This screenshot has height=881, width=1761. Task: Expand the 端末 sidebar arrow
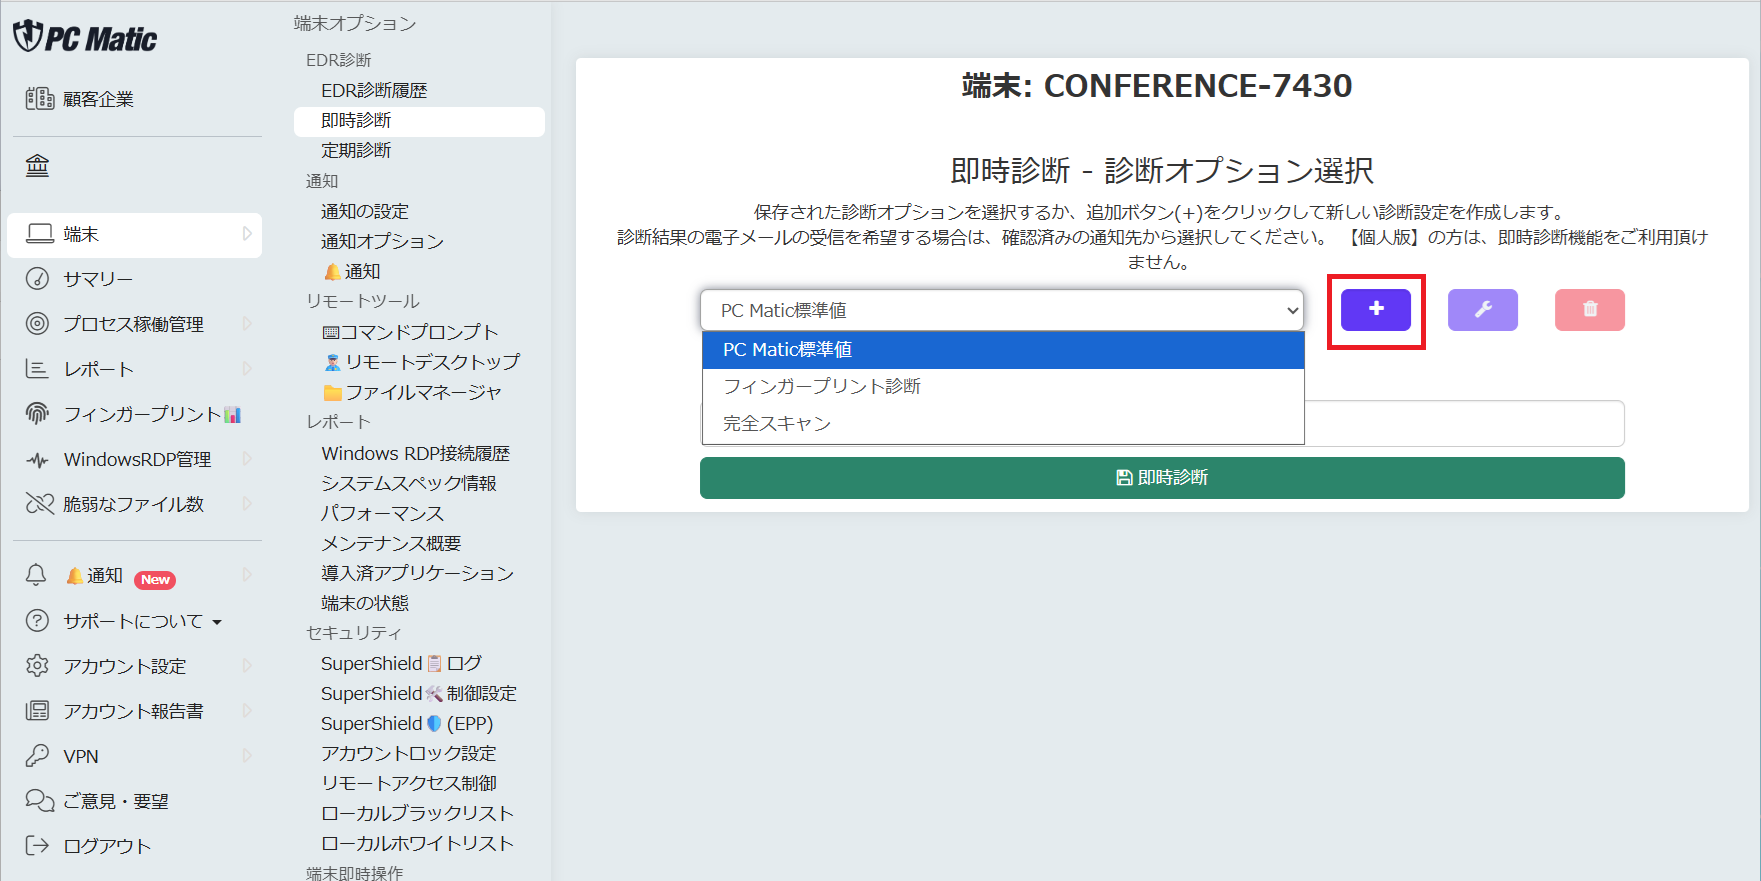coord(247,234)
